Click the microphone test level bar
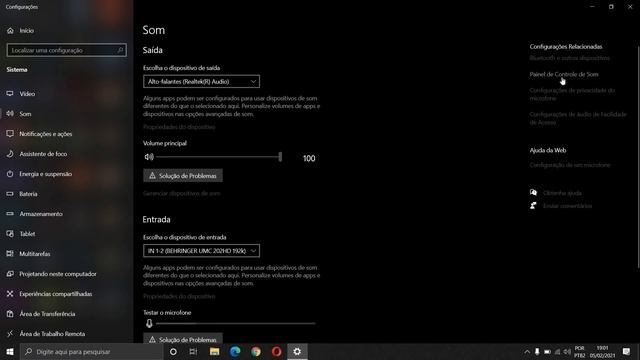The height and width of the screenshot is (360, 640). [236, 323]
